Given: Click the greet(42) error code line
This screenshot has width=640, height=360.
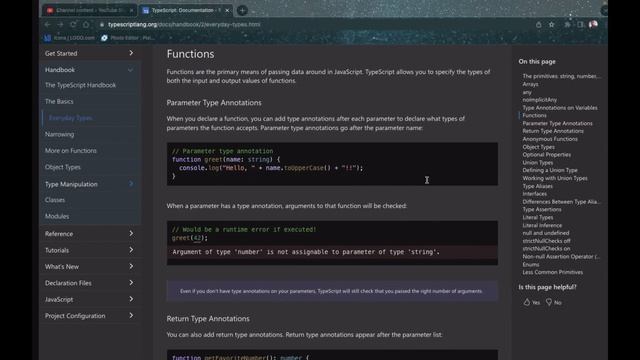Looking at the screenshot, I should tap(190, 238).
